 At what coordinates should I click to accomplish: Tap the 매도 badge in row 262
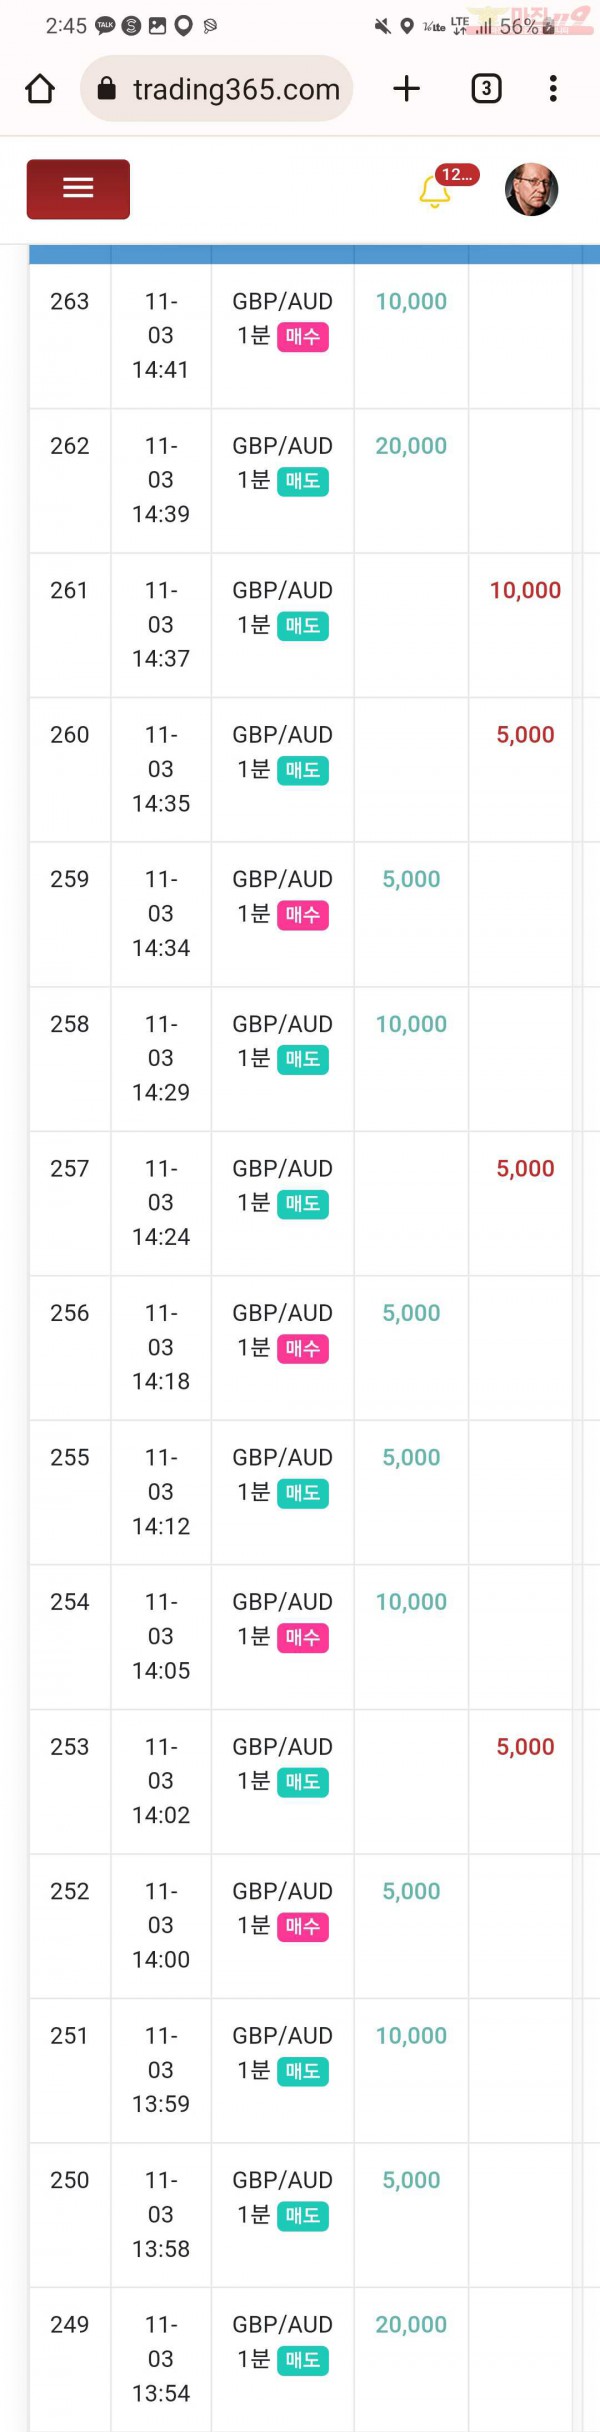(302, 481)
